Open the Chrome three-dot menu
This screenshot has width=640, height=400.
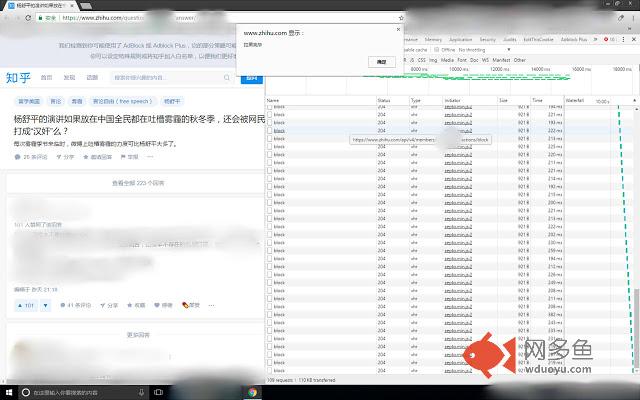tap(633, 18)
